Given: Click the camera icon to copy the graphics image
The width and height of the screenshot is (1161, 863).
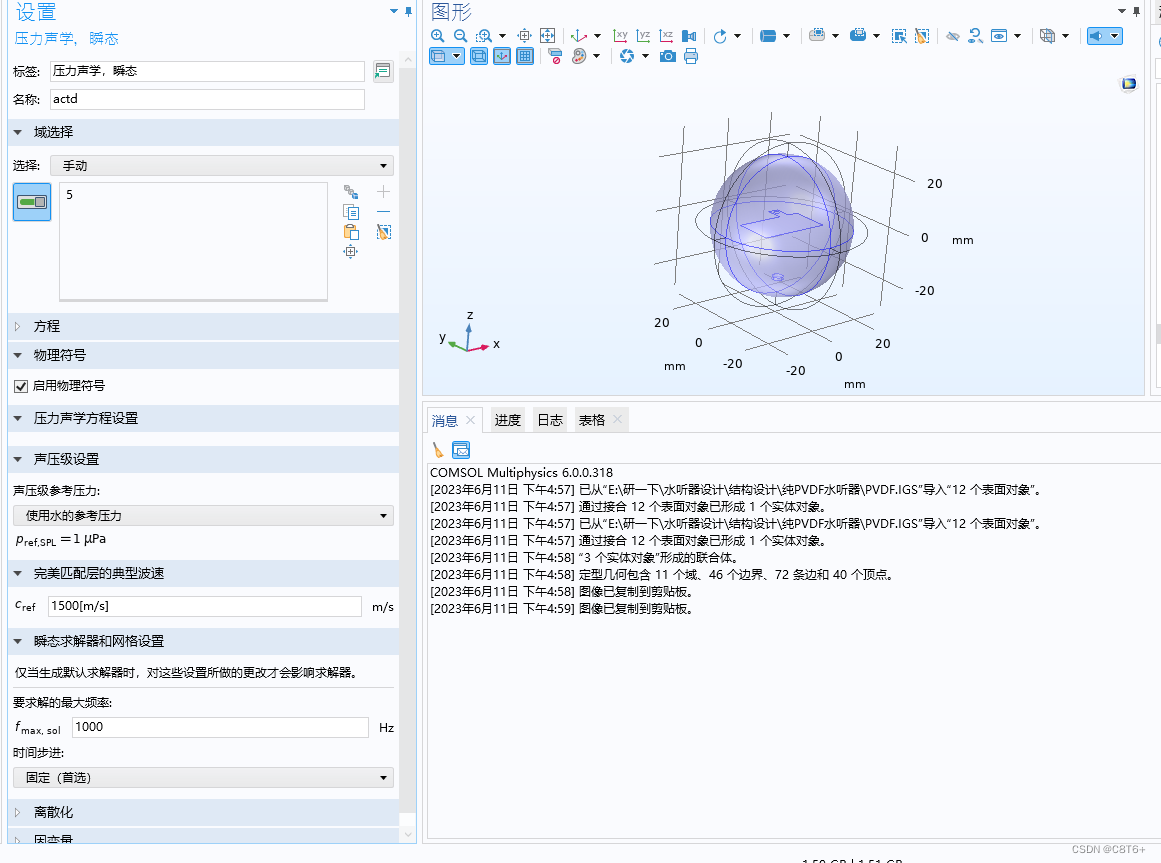Looking at the screenshot, I should click(x=668, y=56).
